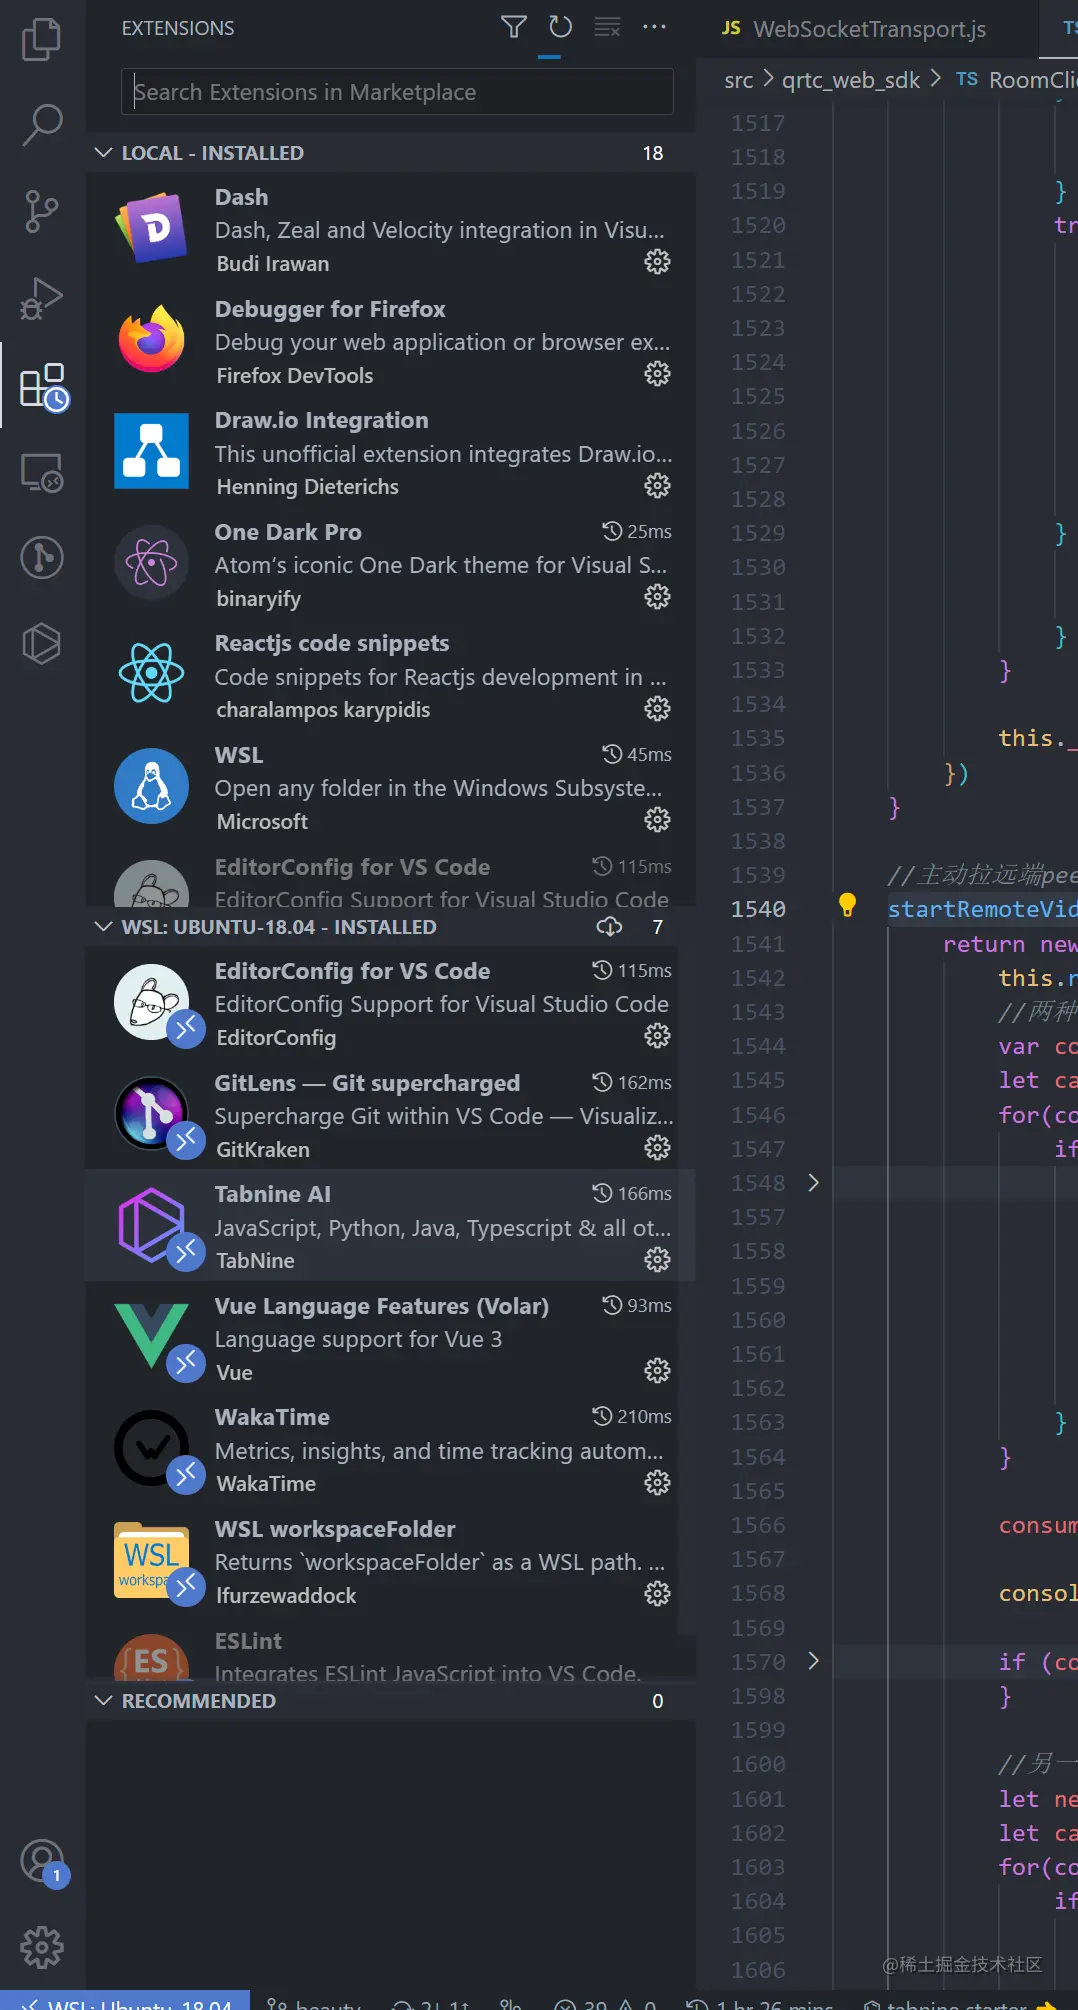
Task: Refresh the extensions list
Action: click(560, 27)
